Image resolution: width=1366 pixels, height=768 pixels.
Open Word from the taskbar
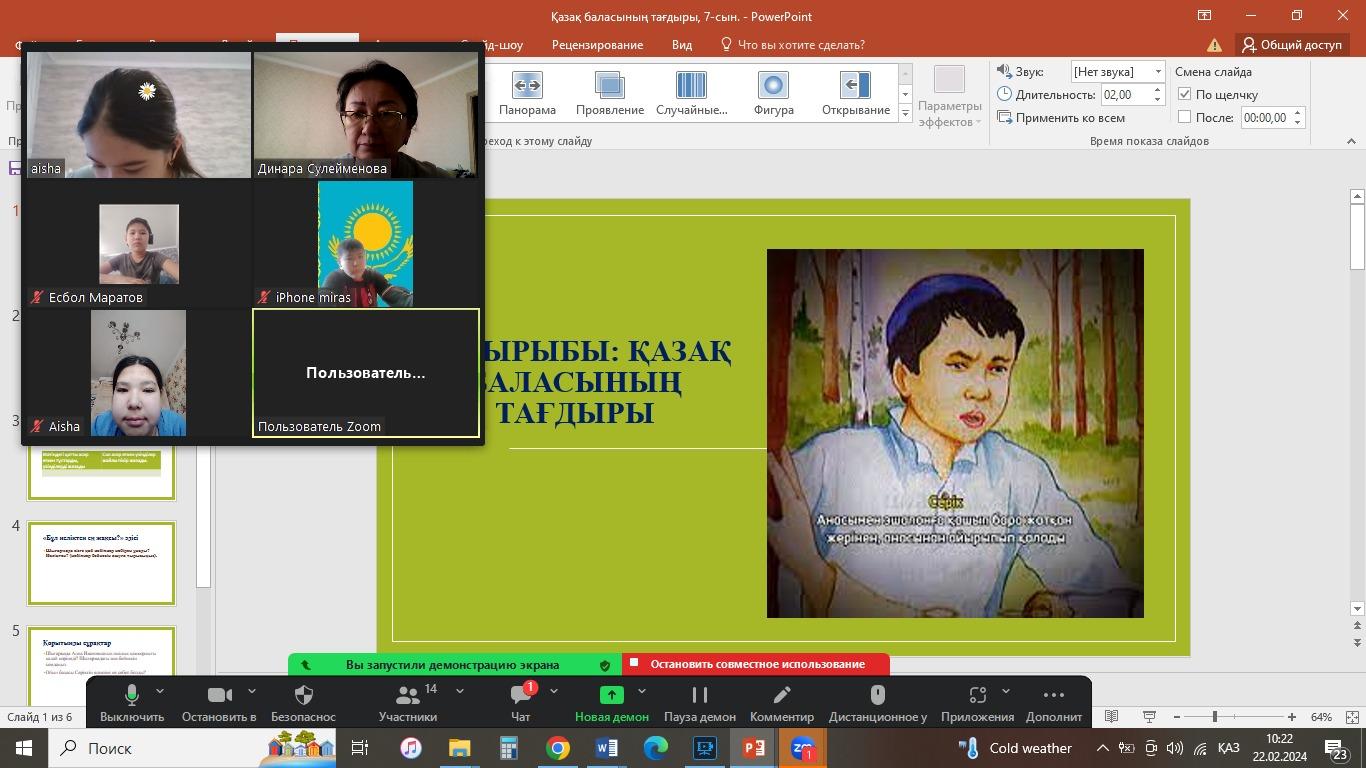click(607, 748)
